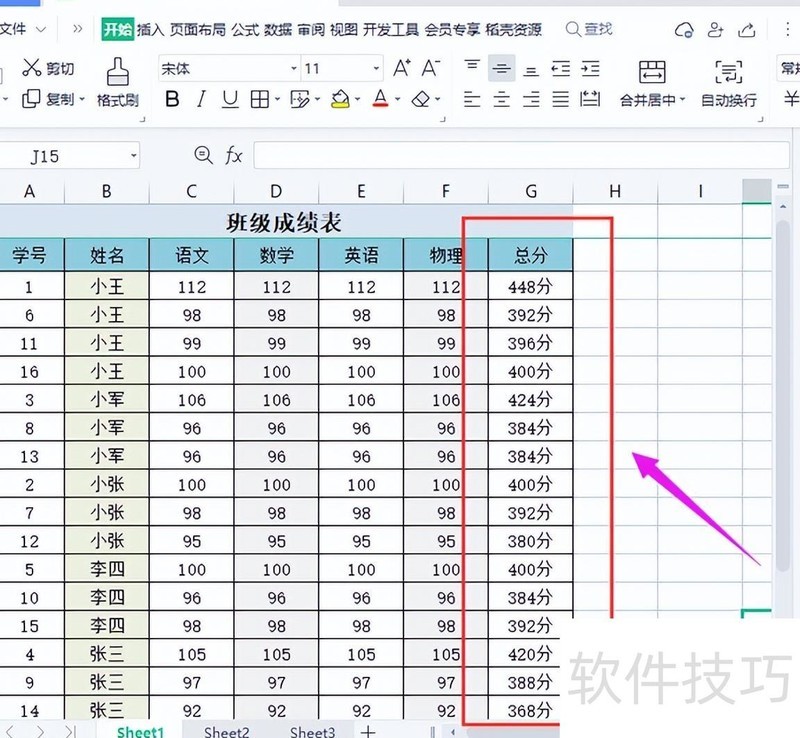
Task: Increase font size with A+ icon
Action: point(402,69)
